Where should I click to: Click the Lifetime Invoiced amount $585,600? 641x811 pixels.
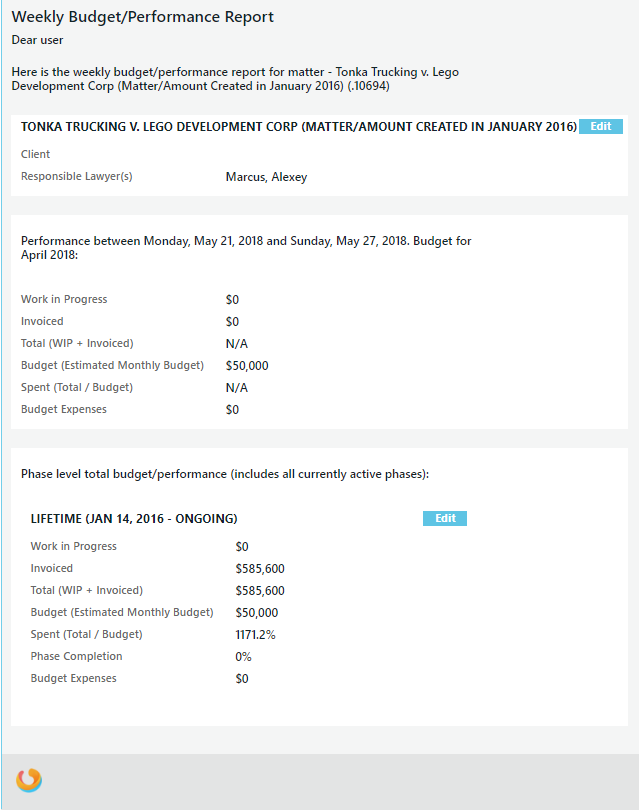point(260,569)
